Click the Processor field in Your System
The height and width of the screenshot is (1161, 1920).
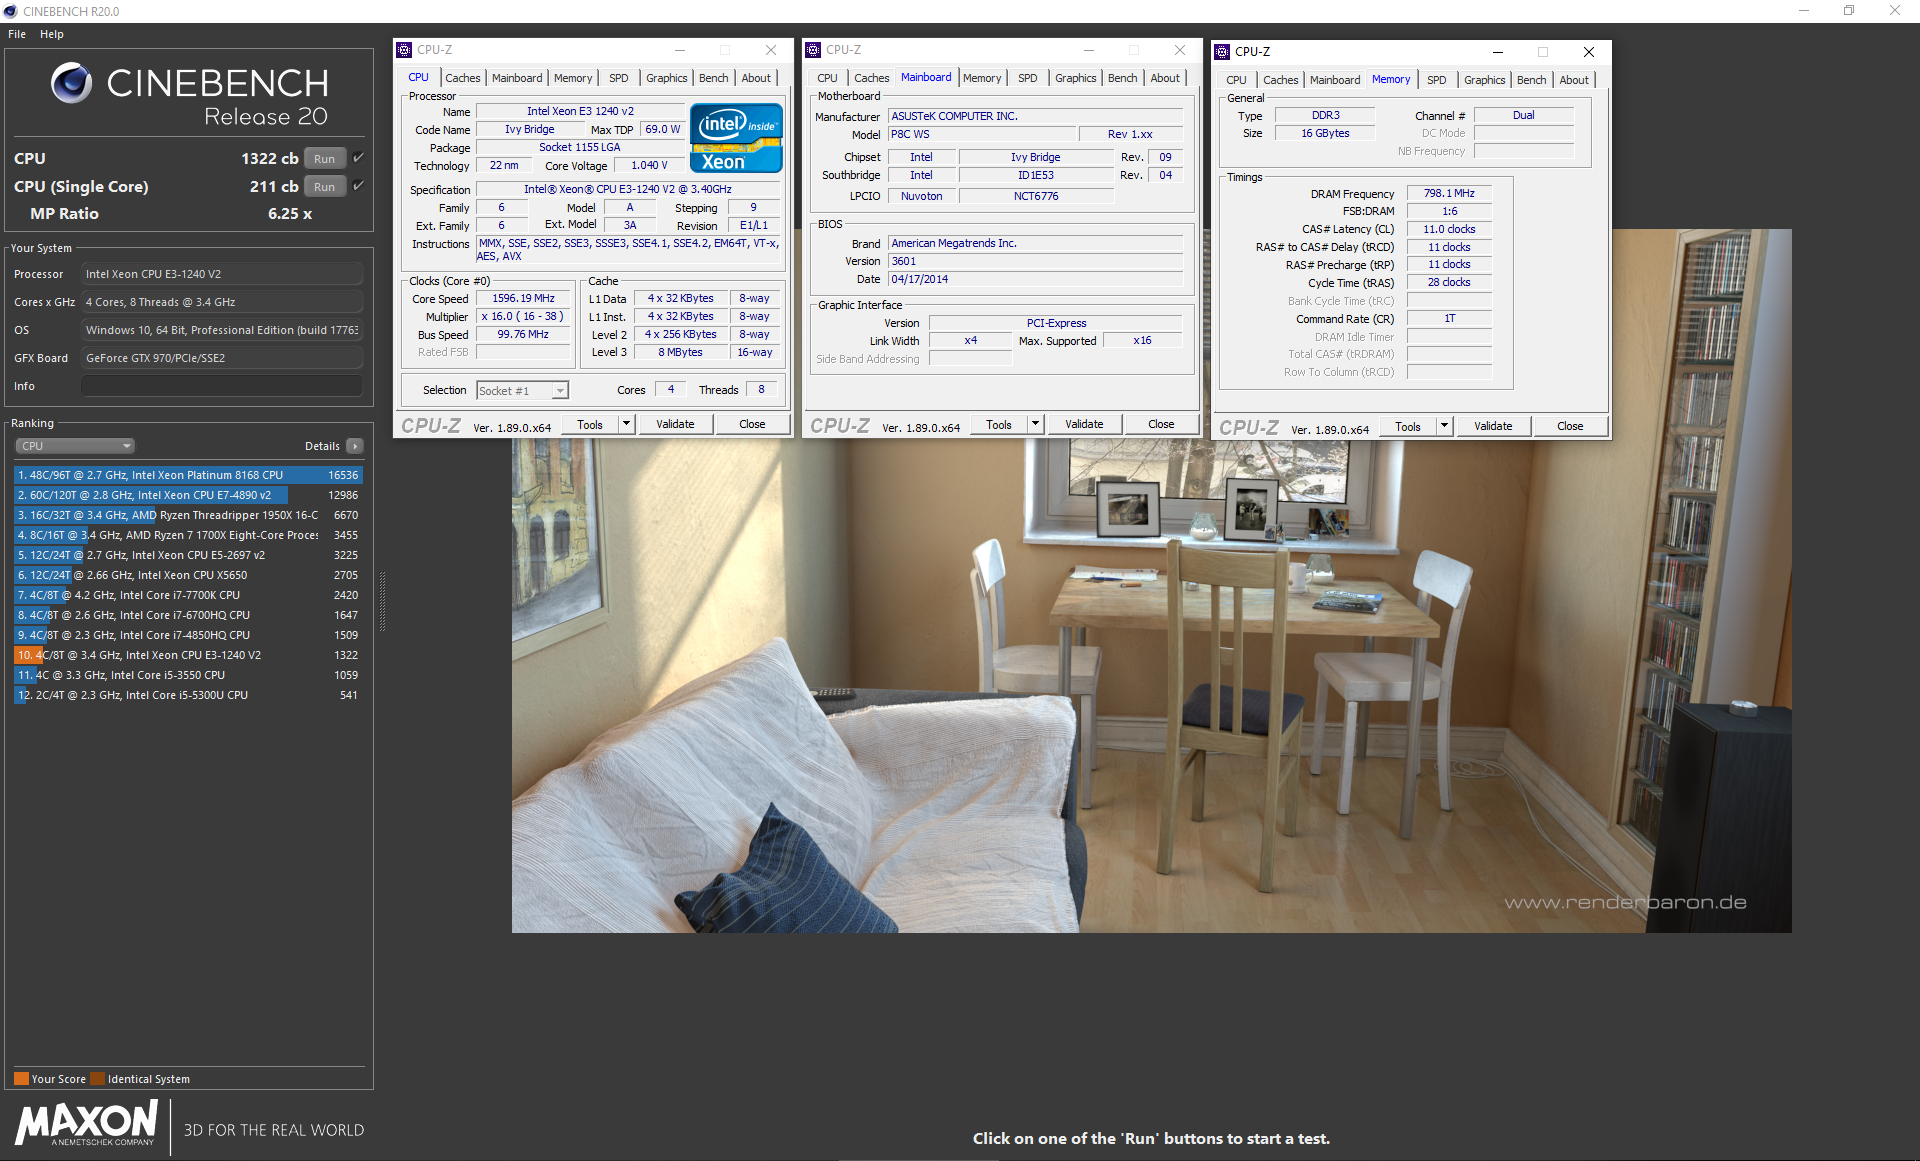[x=222, y=274]
